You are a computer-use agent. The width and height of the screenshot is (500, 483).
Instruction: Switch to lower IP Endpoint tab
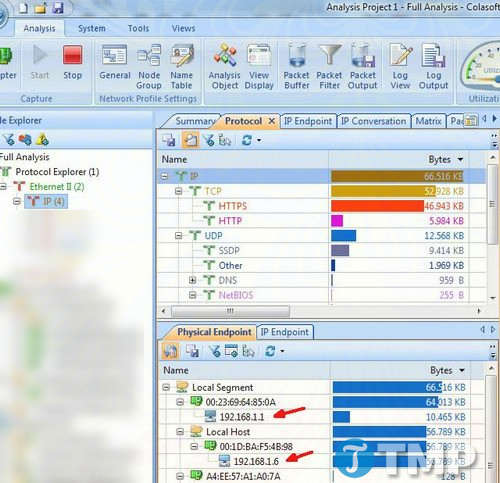click(284, 332)
